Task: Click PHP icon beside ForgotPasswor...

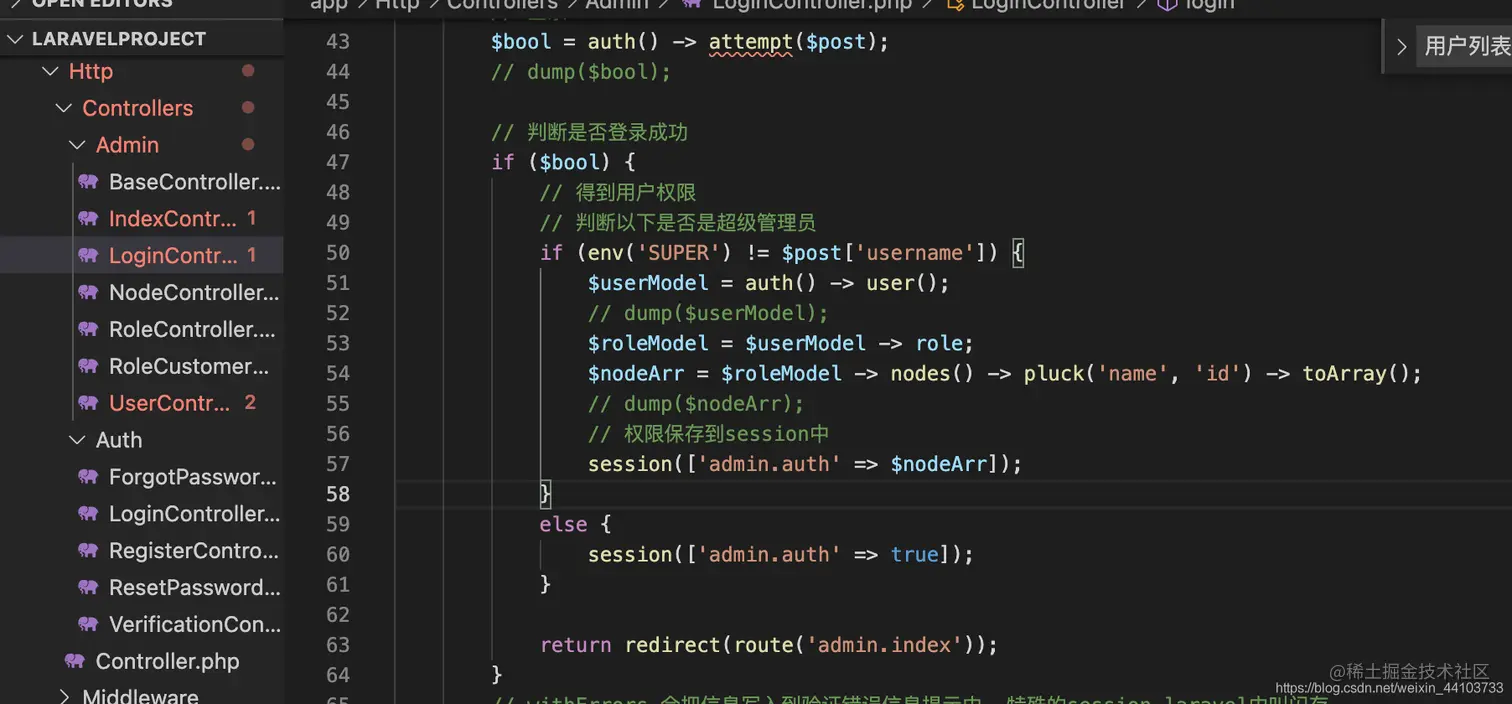Action: (x=88, y=477)
